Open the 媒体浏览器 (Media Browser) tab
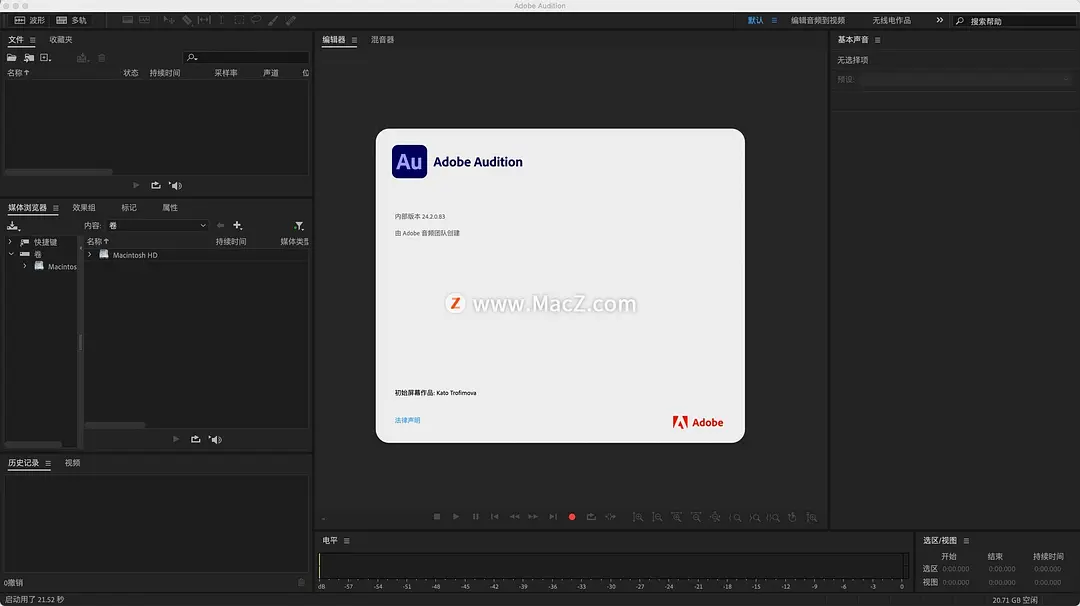Screen dimensions: 1080x606 pos(28,207)
